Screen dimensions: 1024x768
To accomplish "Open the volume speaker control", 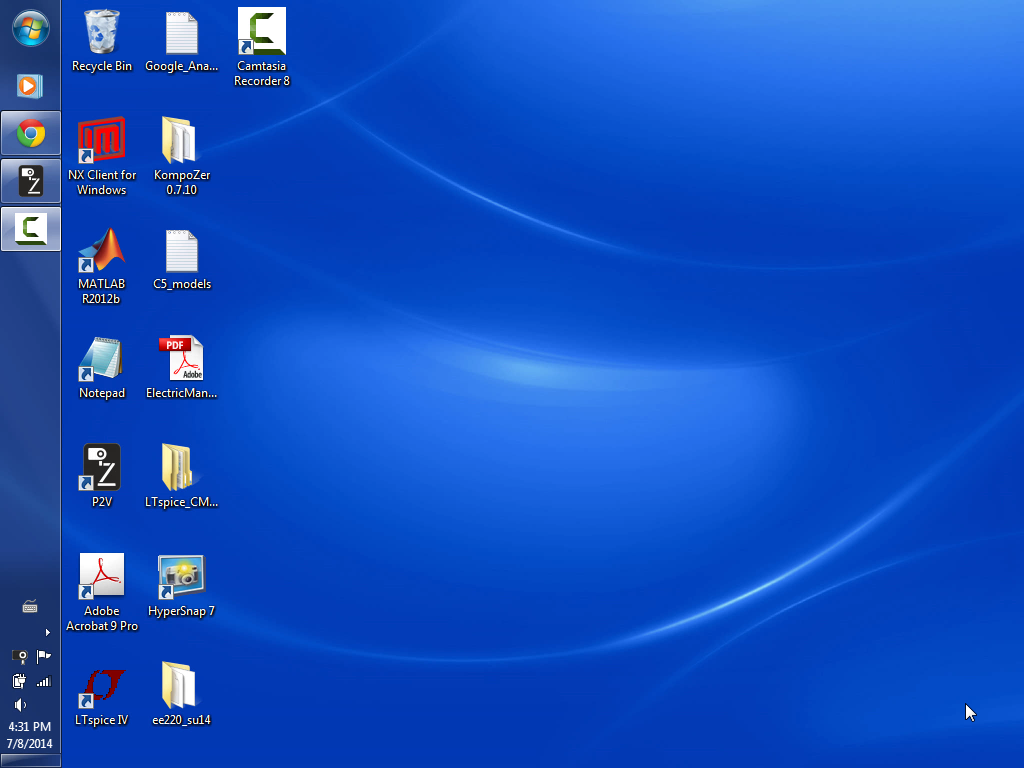I will coord(19,705).
